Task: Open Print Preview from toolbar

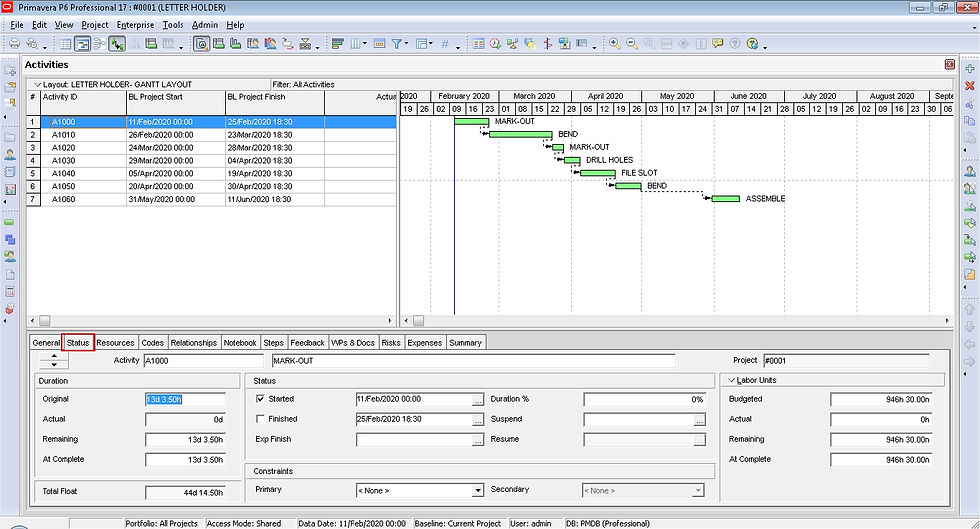Action: point(31,44)
